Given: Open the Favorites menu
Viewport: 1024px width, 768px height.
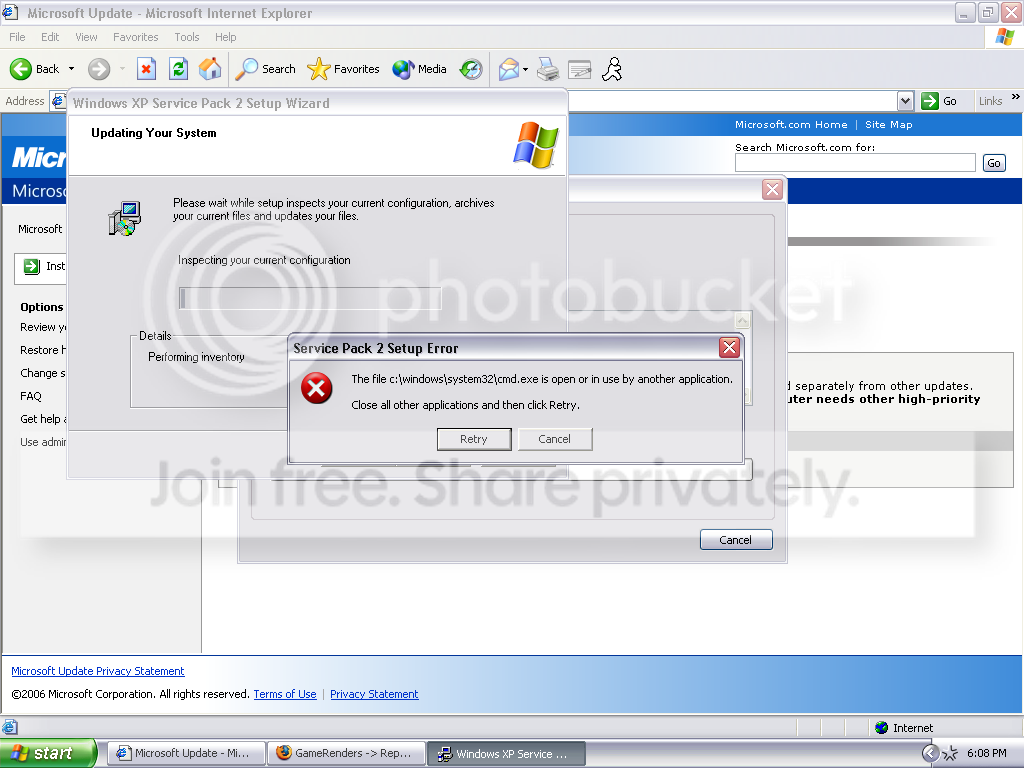Looking at the screenshot, I should click(135, 37).
